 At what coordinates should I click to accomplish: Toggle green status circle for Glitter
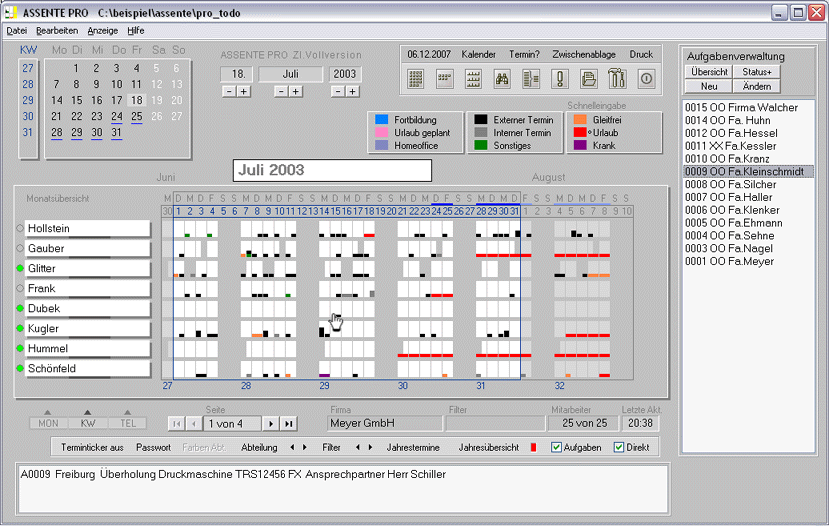[x=20, y=269]
